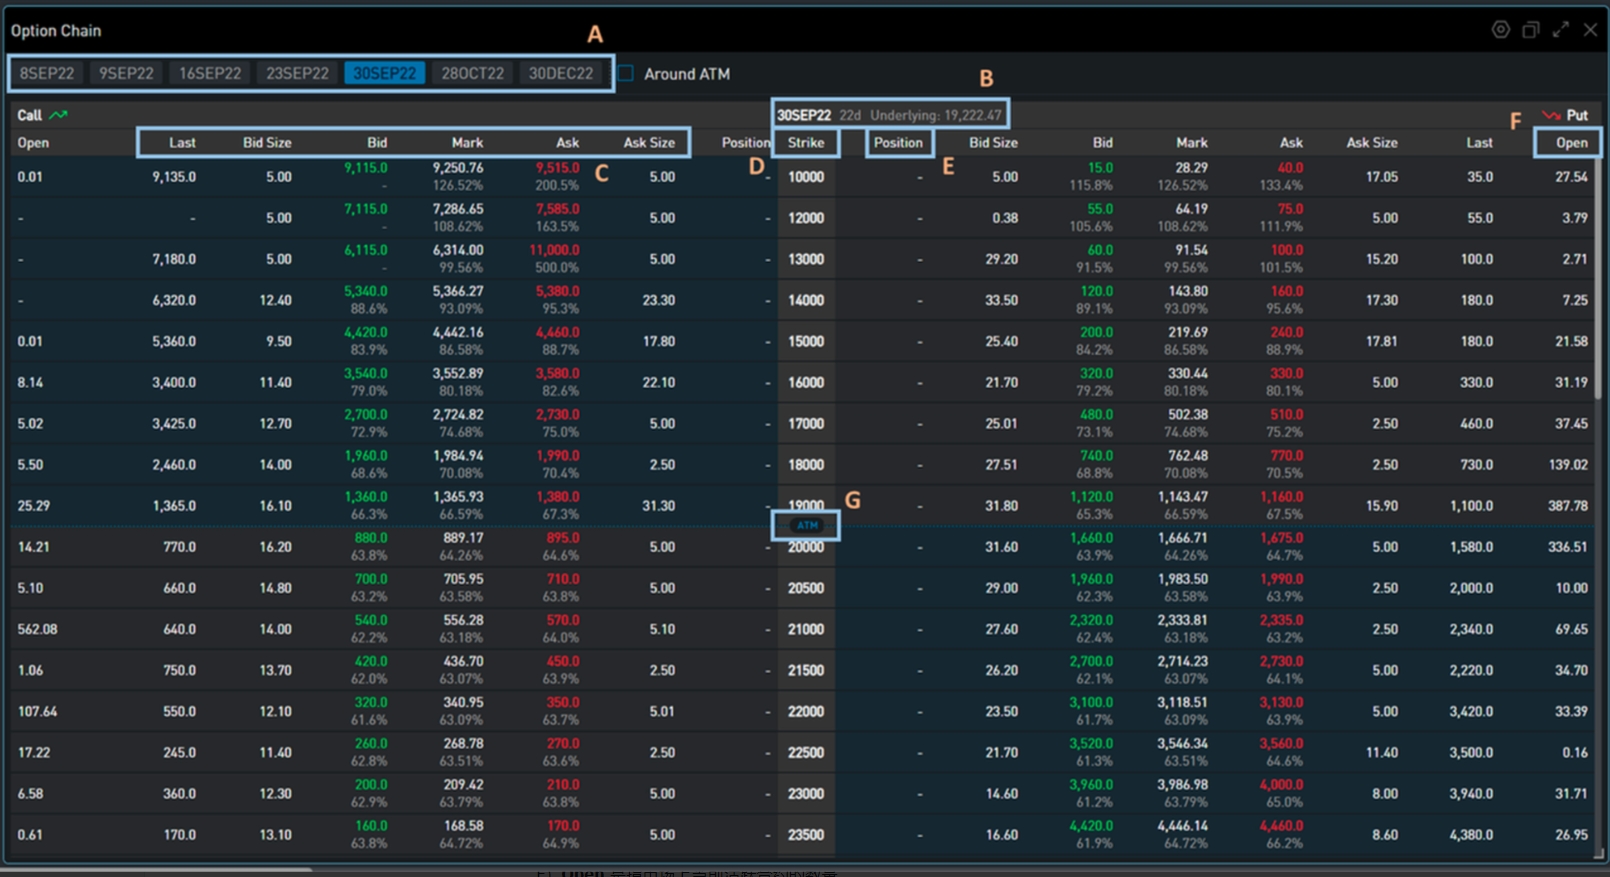Click the green Call trend icon

point(59,115)
